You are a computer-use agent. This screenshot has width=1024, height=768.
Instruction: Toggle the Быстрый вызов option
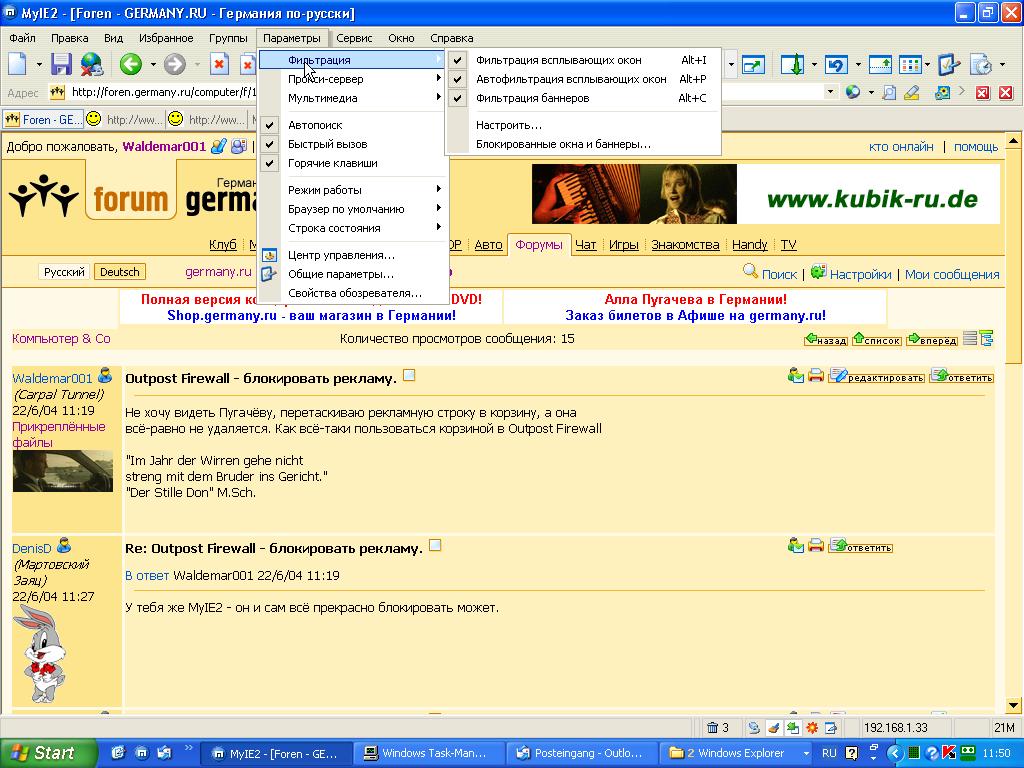click(353, 144)
